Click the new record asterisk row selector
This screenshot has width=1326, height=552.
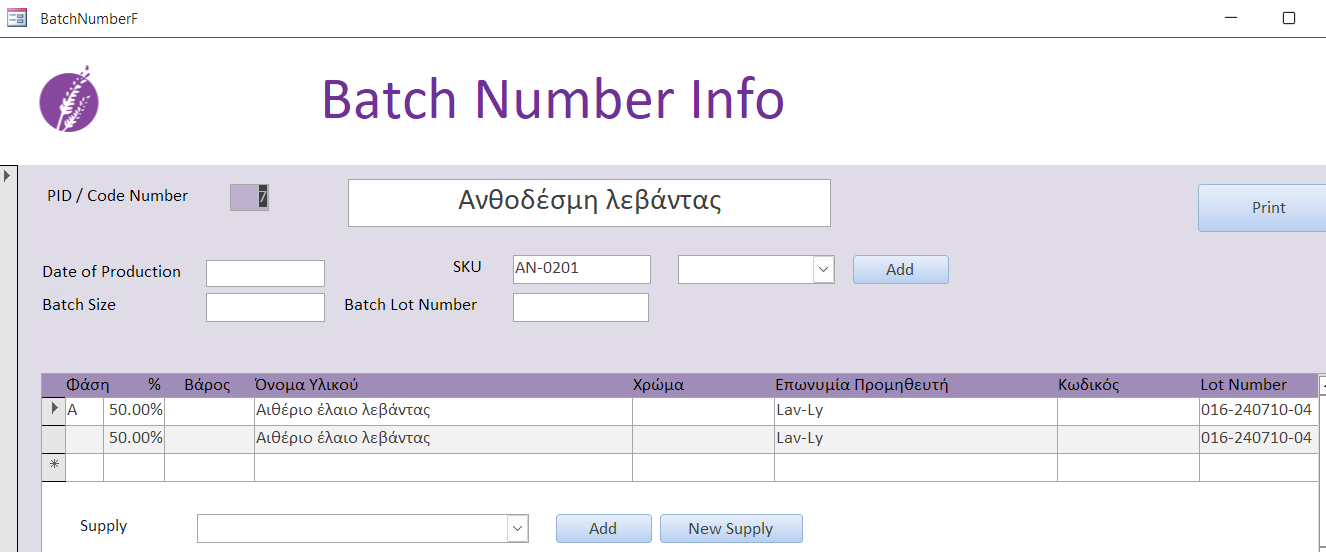[x=54, y=466]
